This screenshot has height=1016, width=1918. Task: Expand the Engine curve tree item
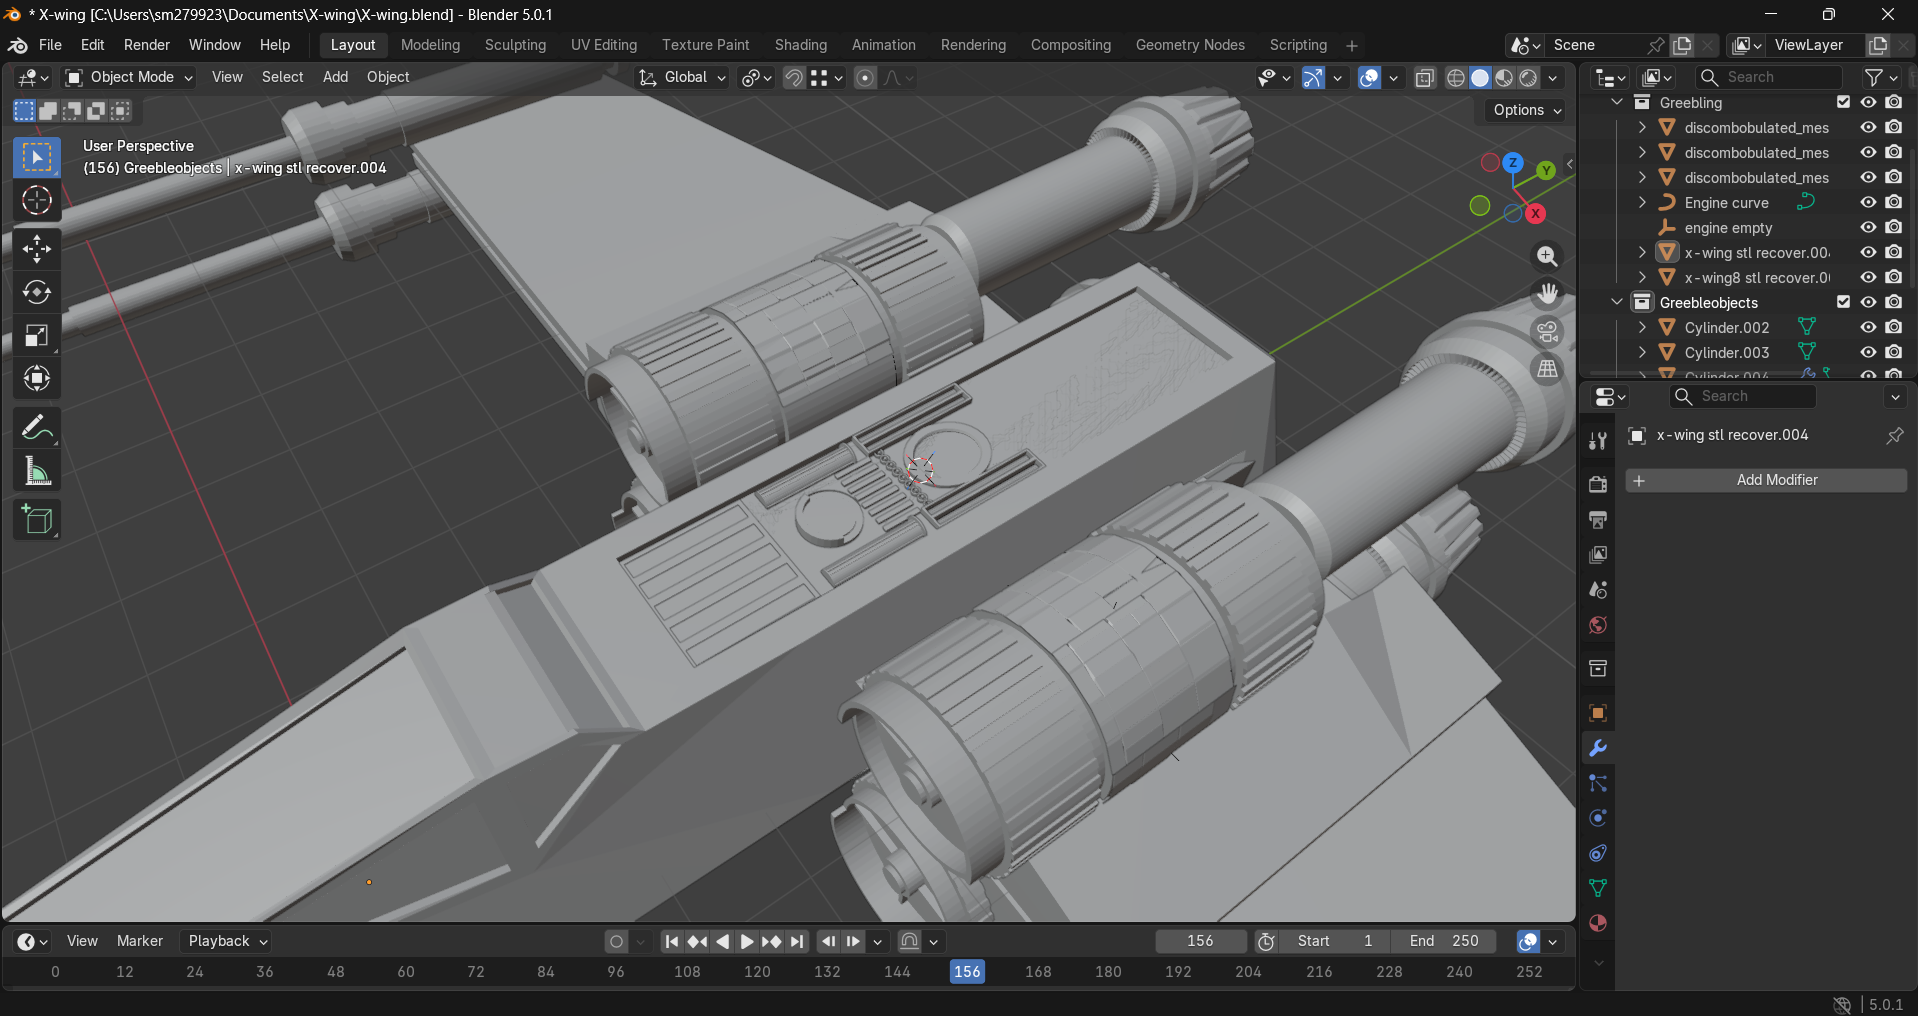(1642, 202)
